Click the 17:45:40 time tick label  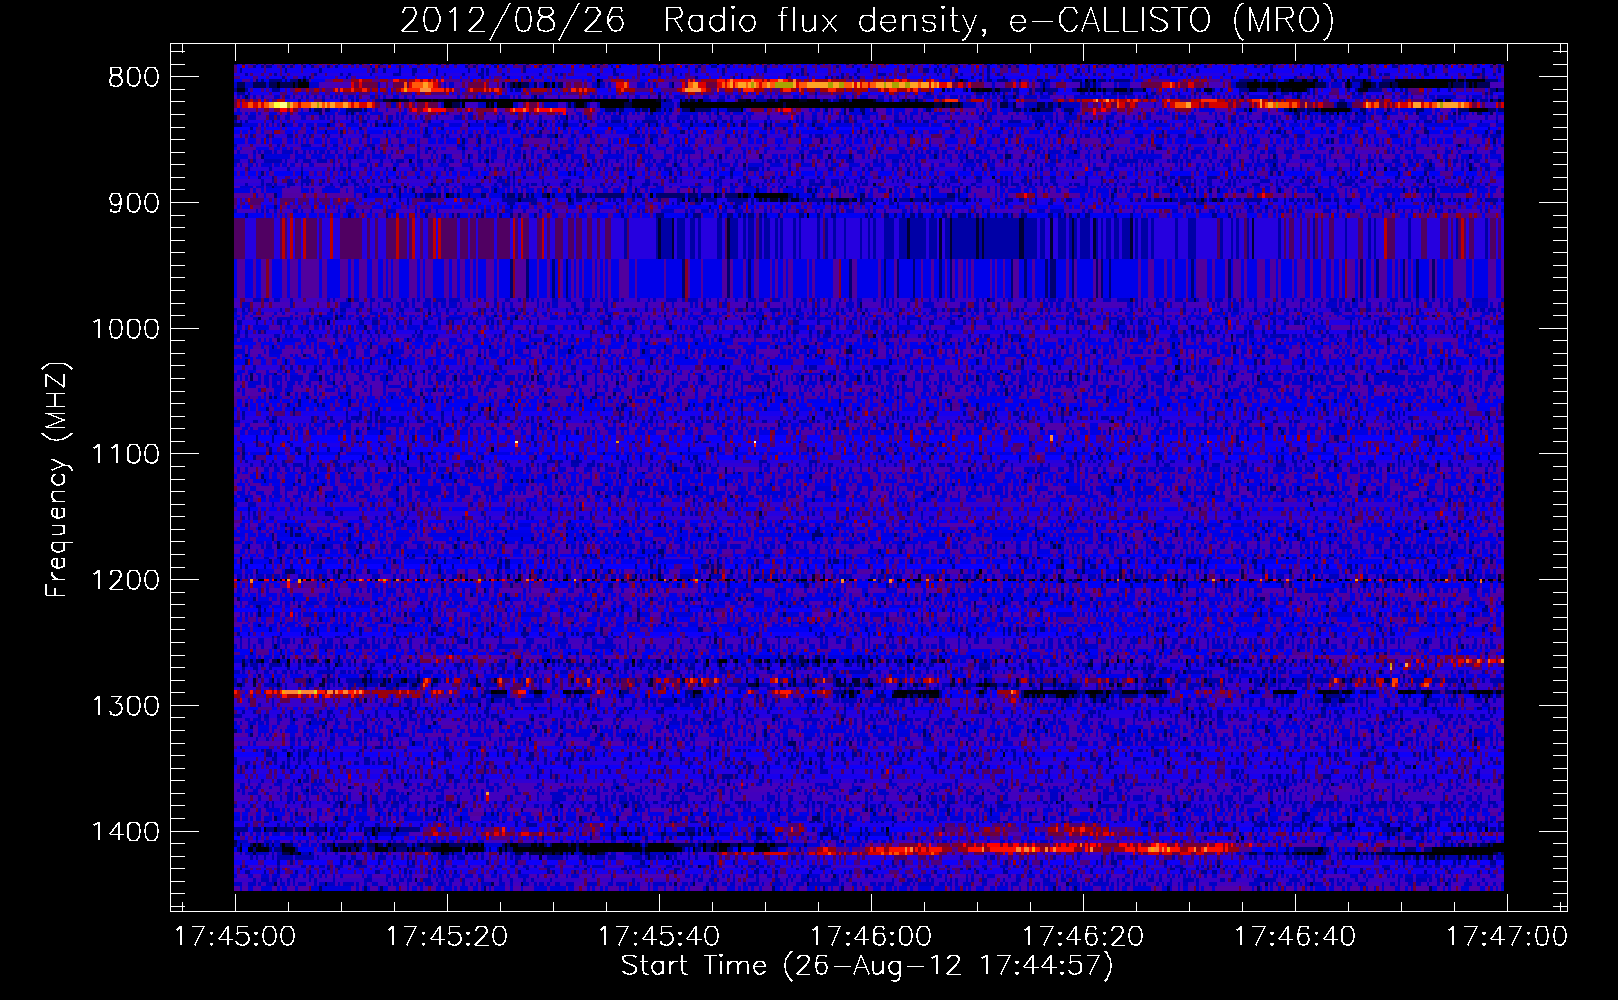pyautogui.click(x=659, y=937)
